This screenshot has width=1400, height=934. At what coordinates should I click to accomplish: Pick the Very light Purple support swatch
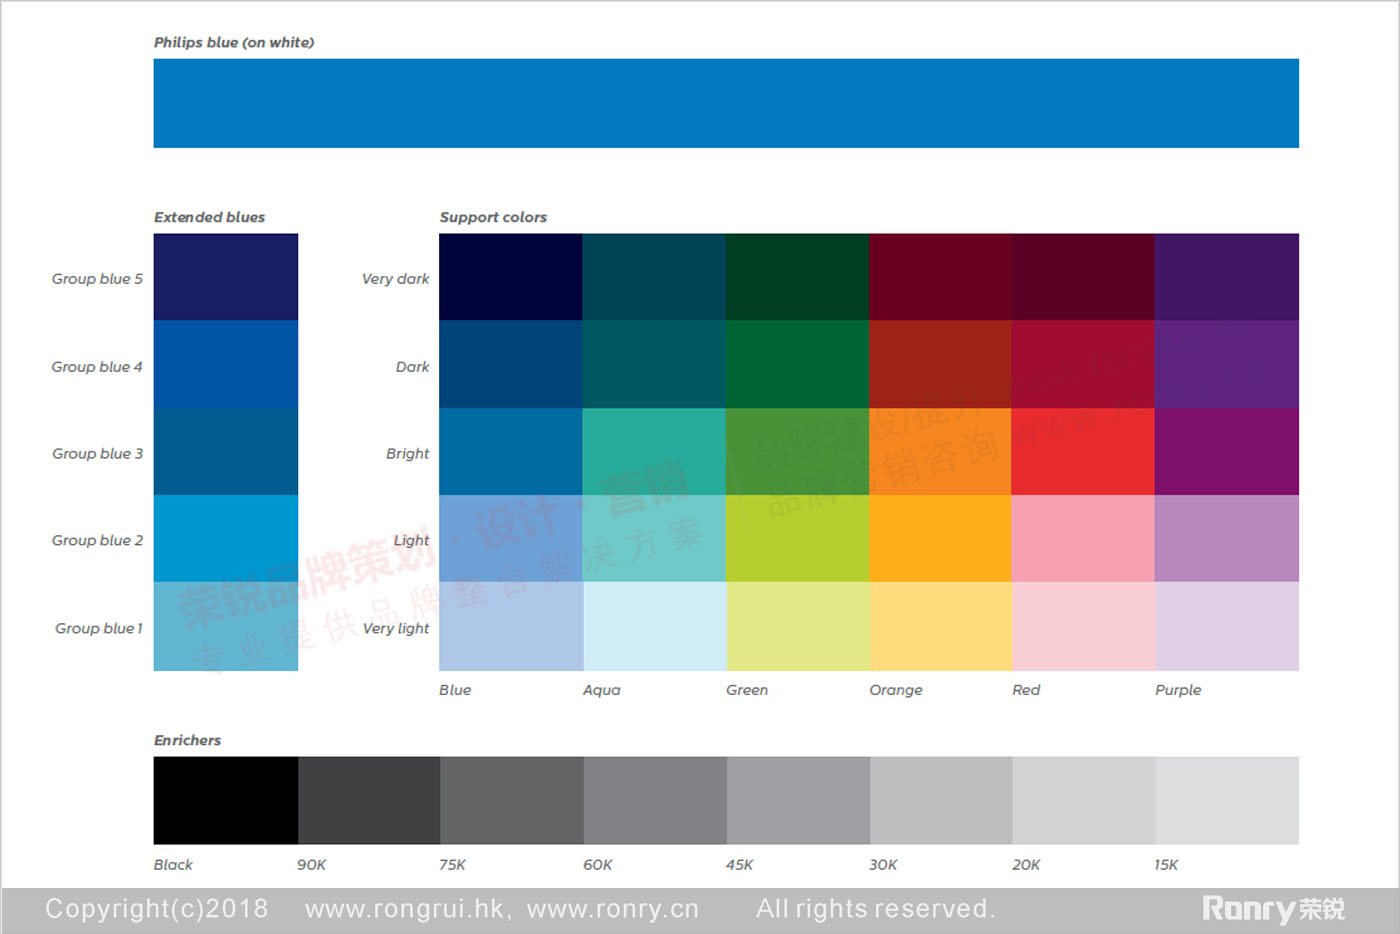[x=1227, y=626]
